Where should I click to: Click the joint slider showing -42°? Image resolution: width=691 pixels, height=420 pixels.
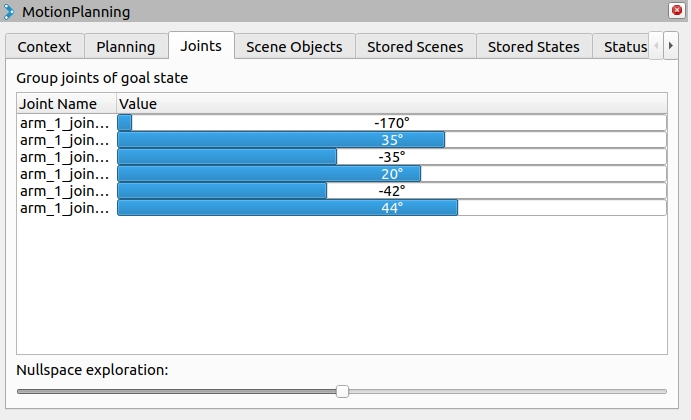point(392,191)
